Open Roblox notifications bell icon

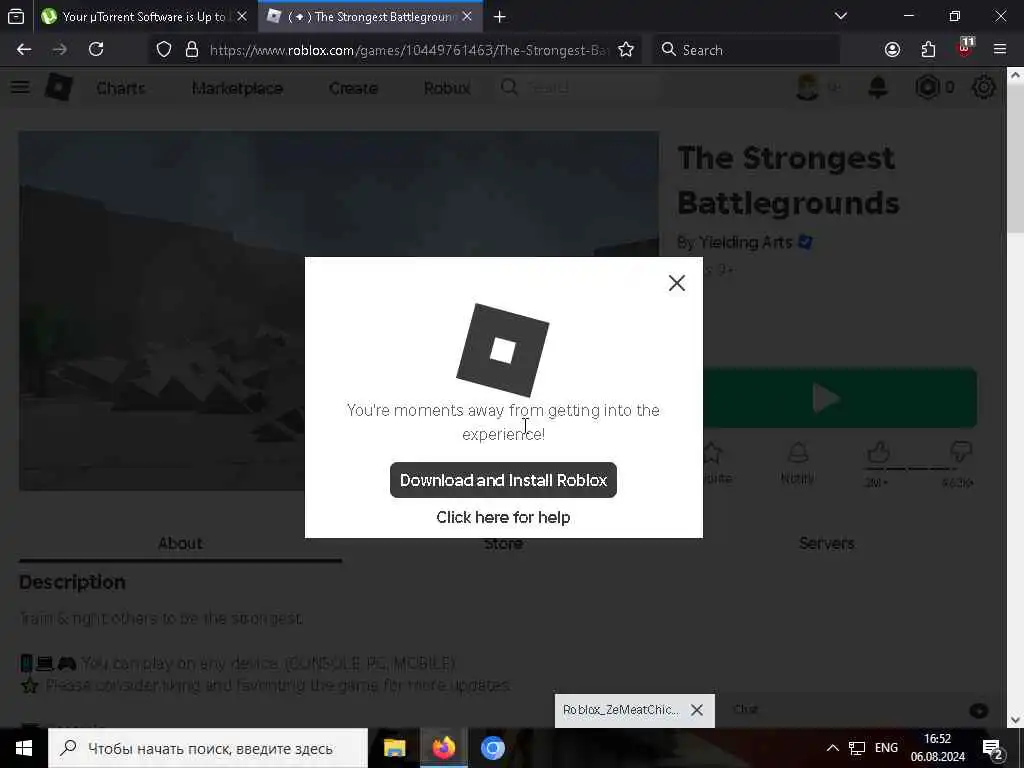(x=878, y=87)
